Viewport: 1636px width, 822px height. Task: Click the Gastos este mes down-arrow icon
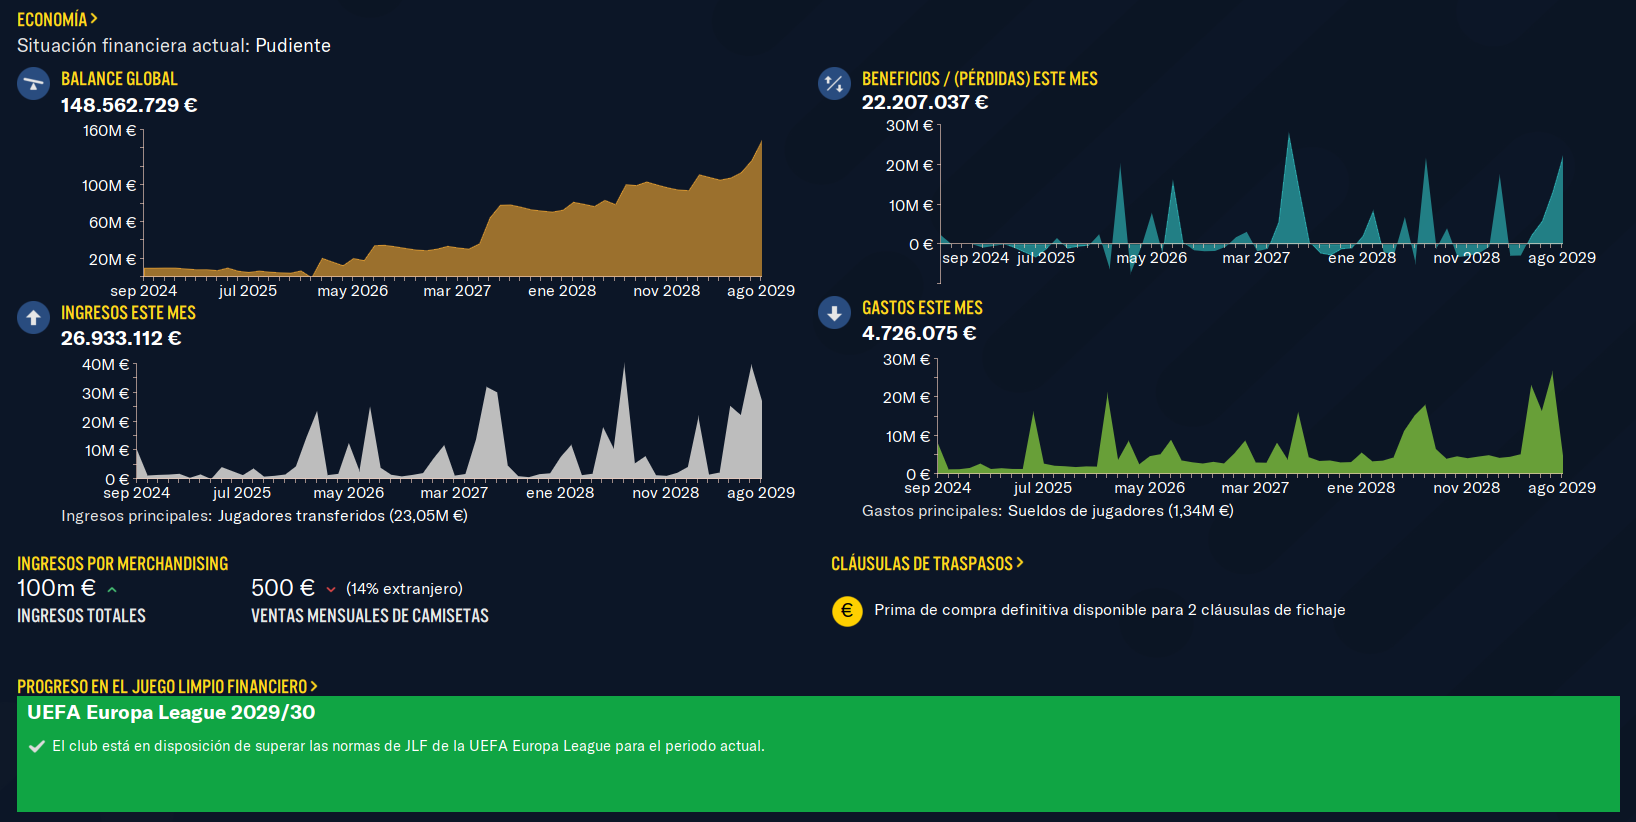point(834,312)
